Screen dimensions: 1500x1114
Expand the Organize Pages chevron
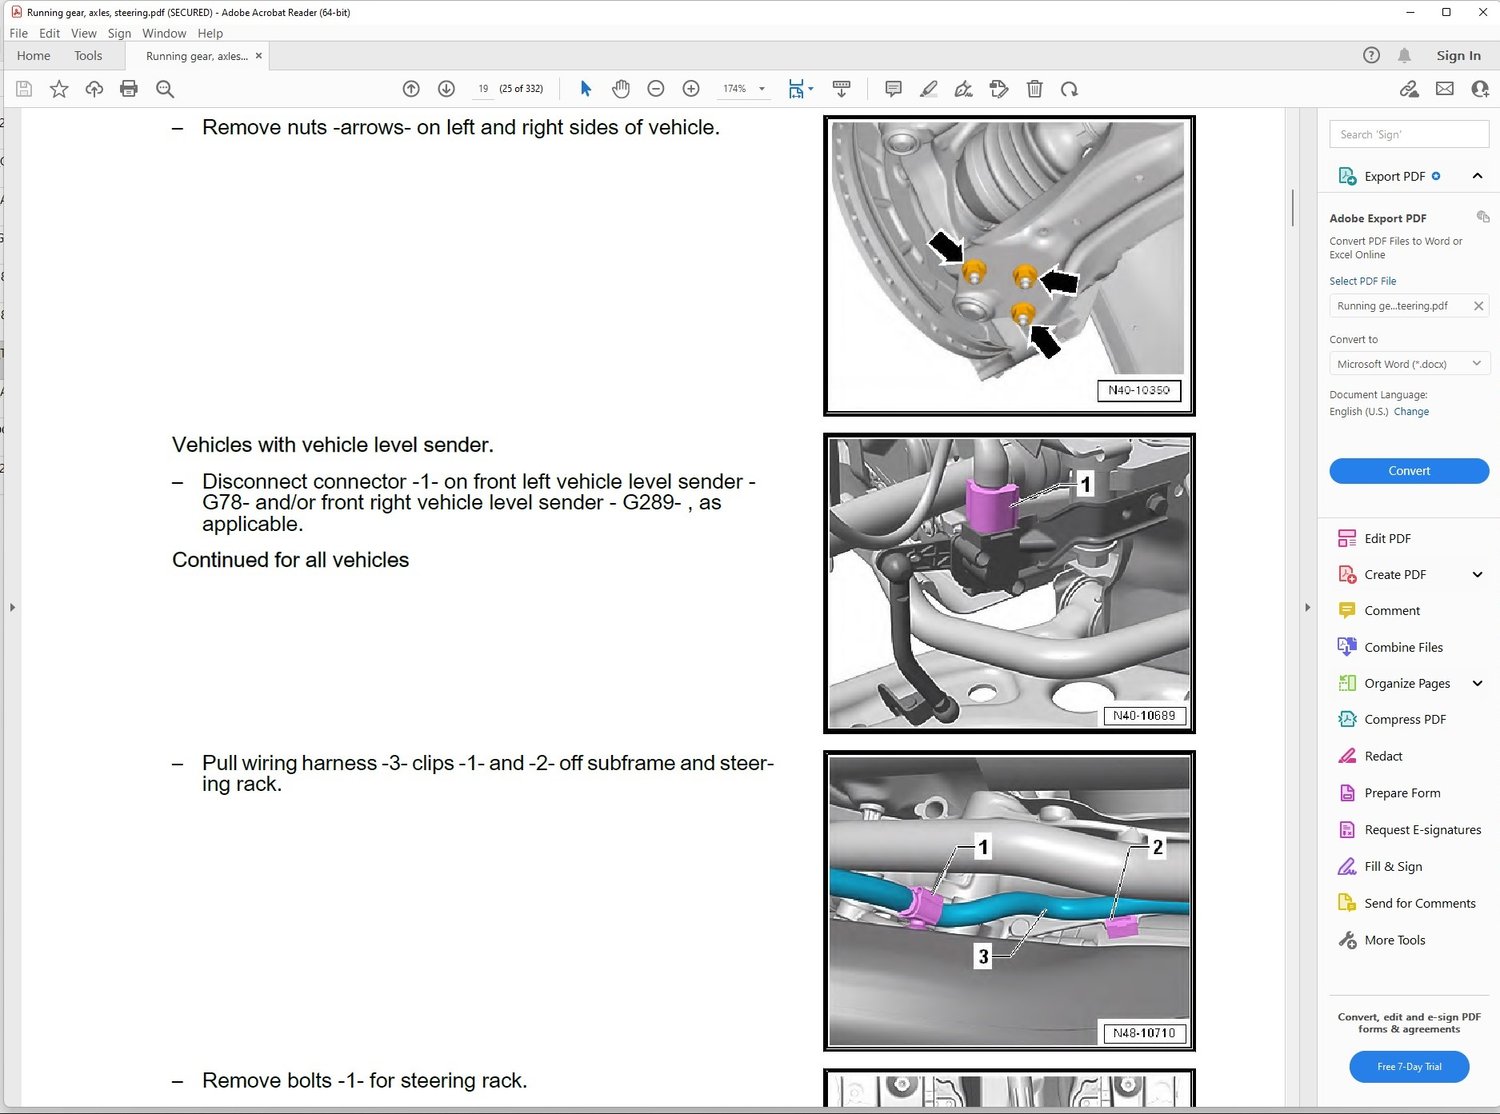[x=1477, y=683]
